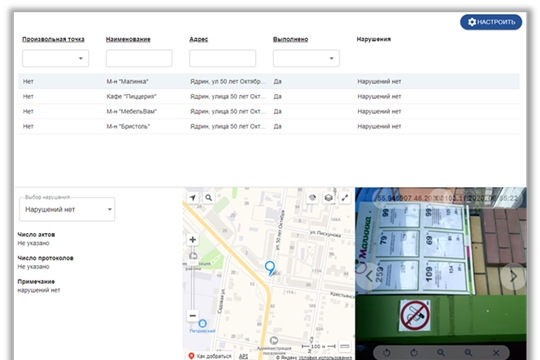Click the Да cell in Кафе "Пиццерия" row

[278, 96]
